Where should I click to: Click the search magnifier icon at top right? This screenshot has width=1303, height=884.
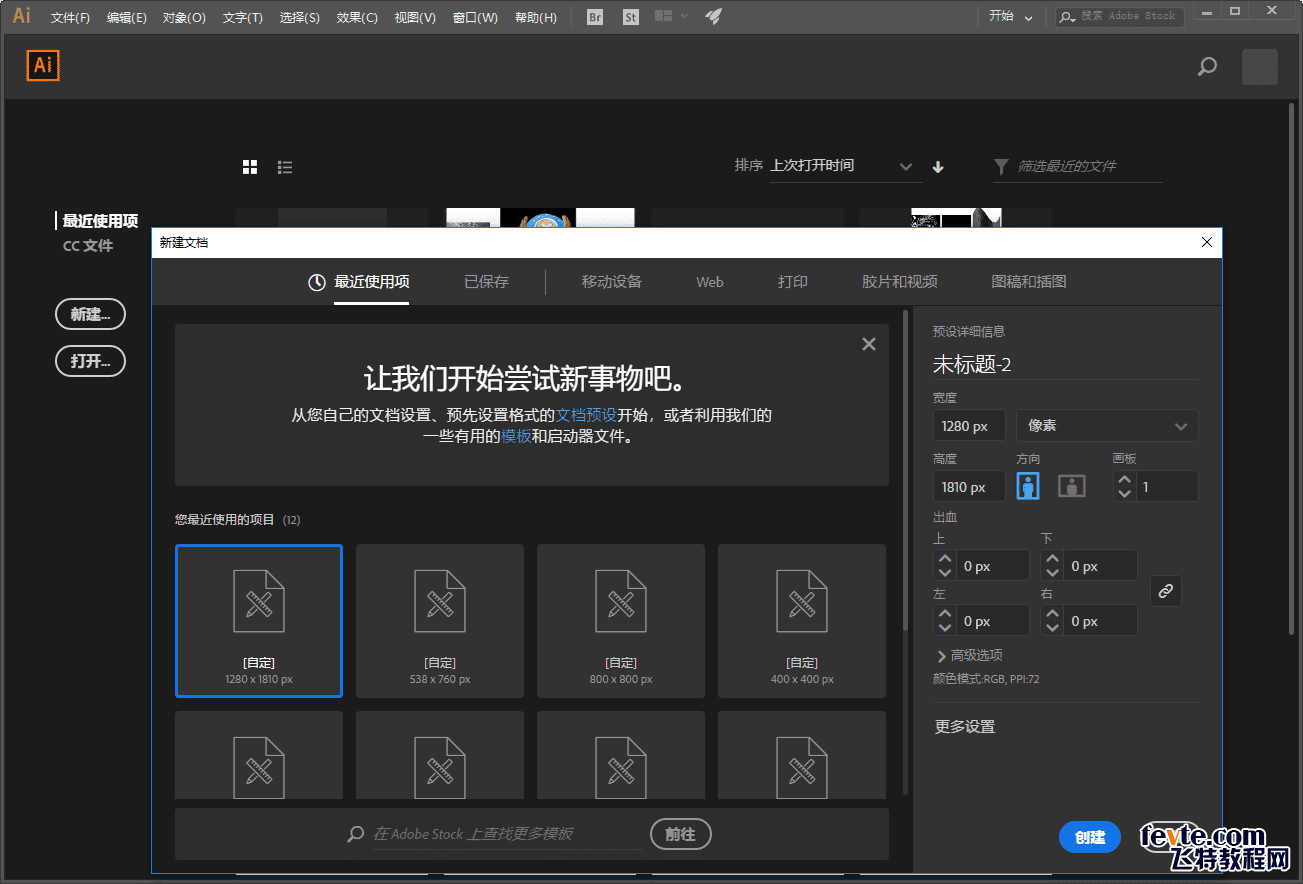point(1207,67)
